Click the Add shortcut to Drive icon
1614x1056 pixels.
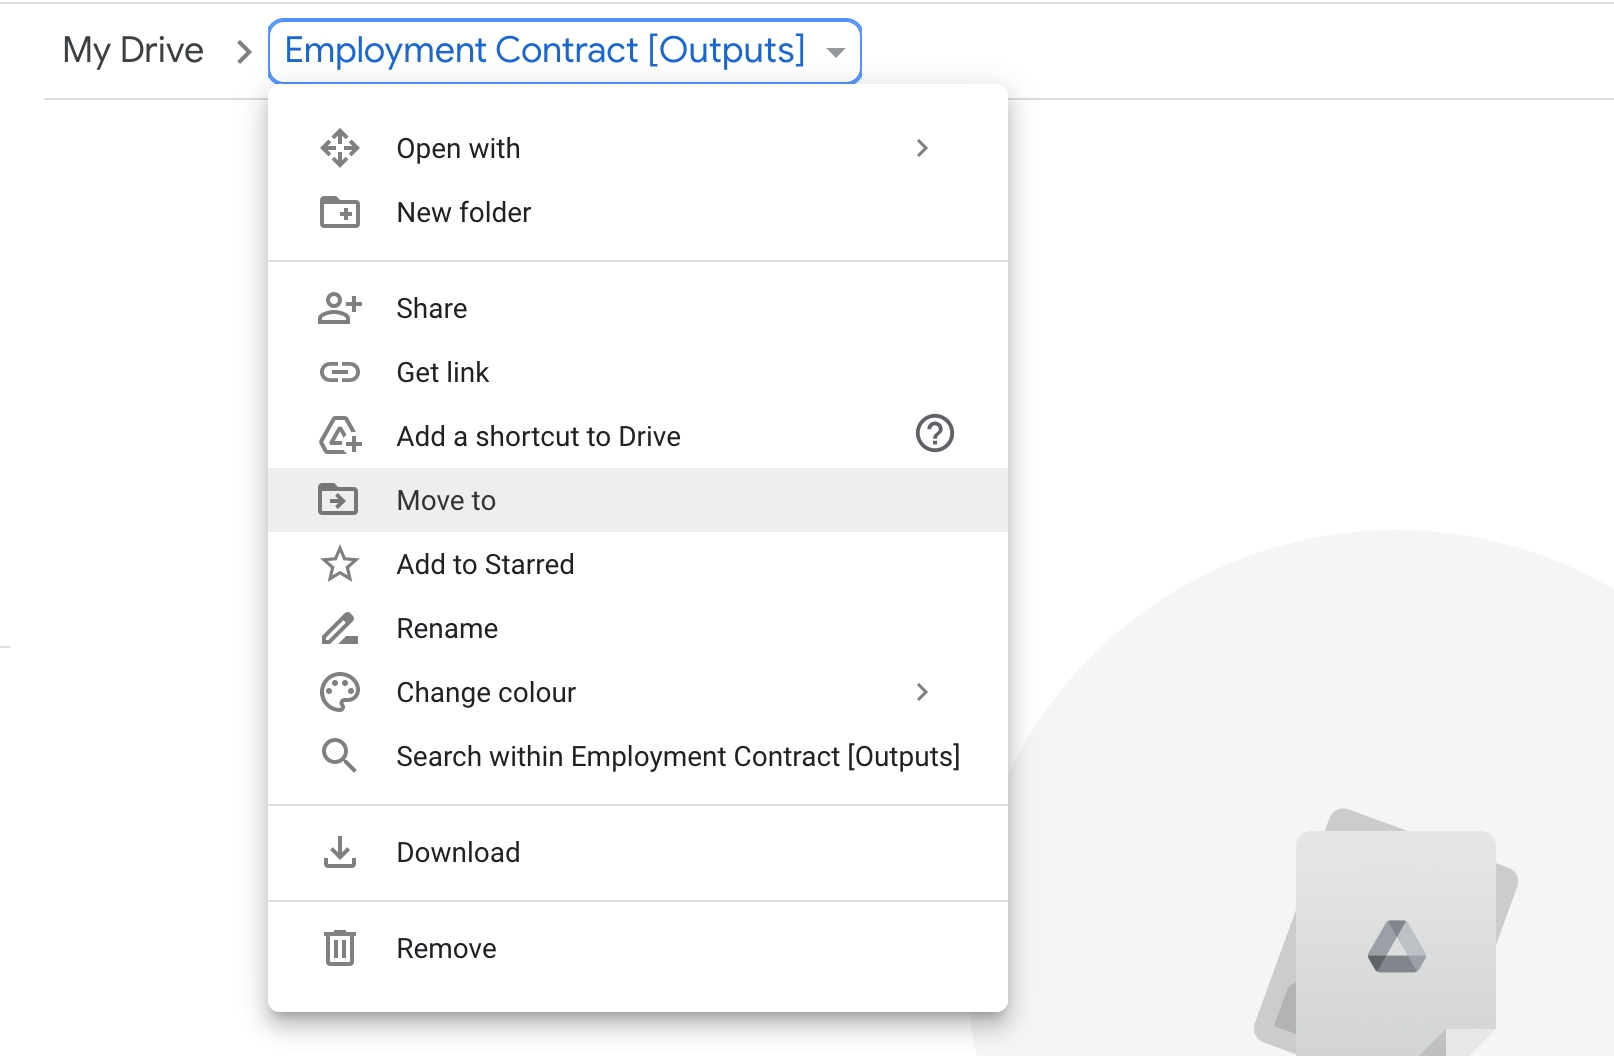coord(340,436)
